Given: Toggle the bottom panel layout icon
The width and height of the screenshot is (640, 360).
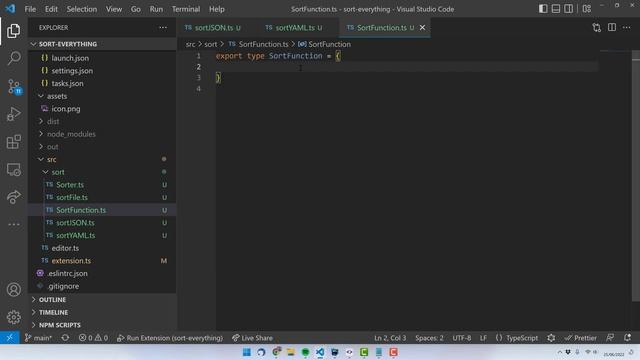Looking at the screenshot, I should (x=556, y=9).
